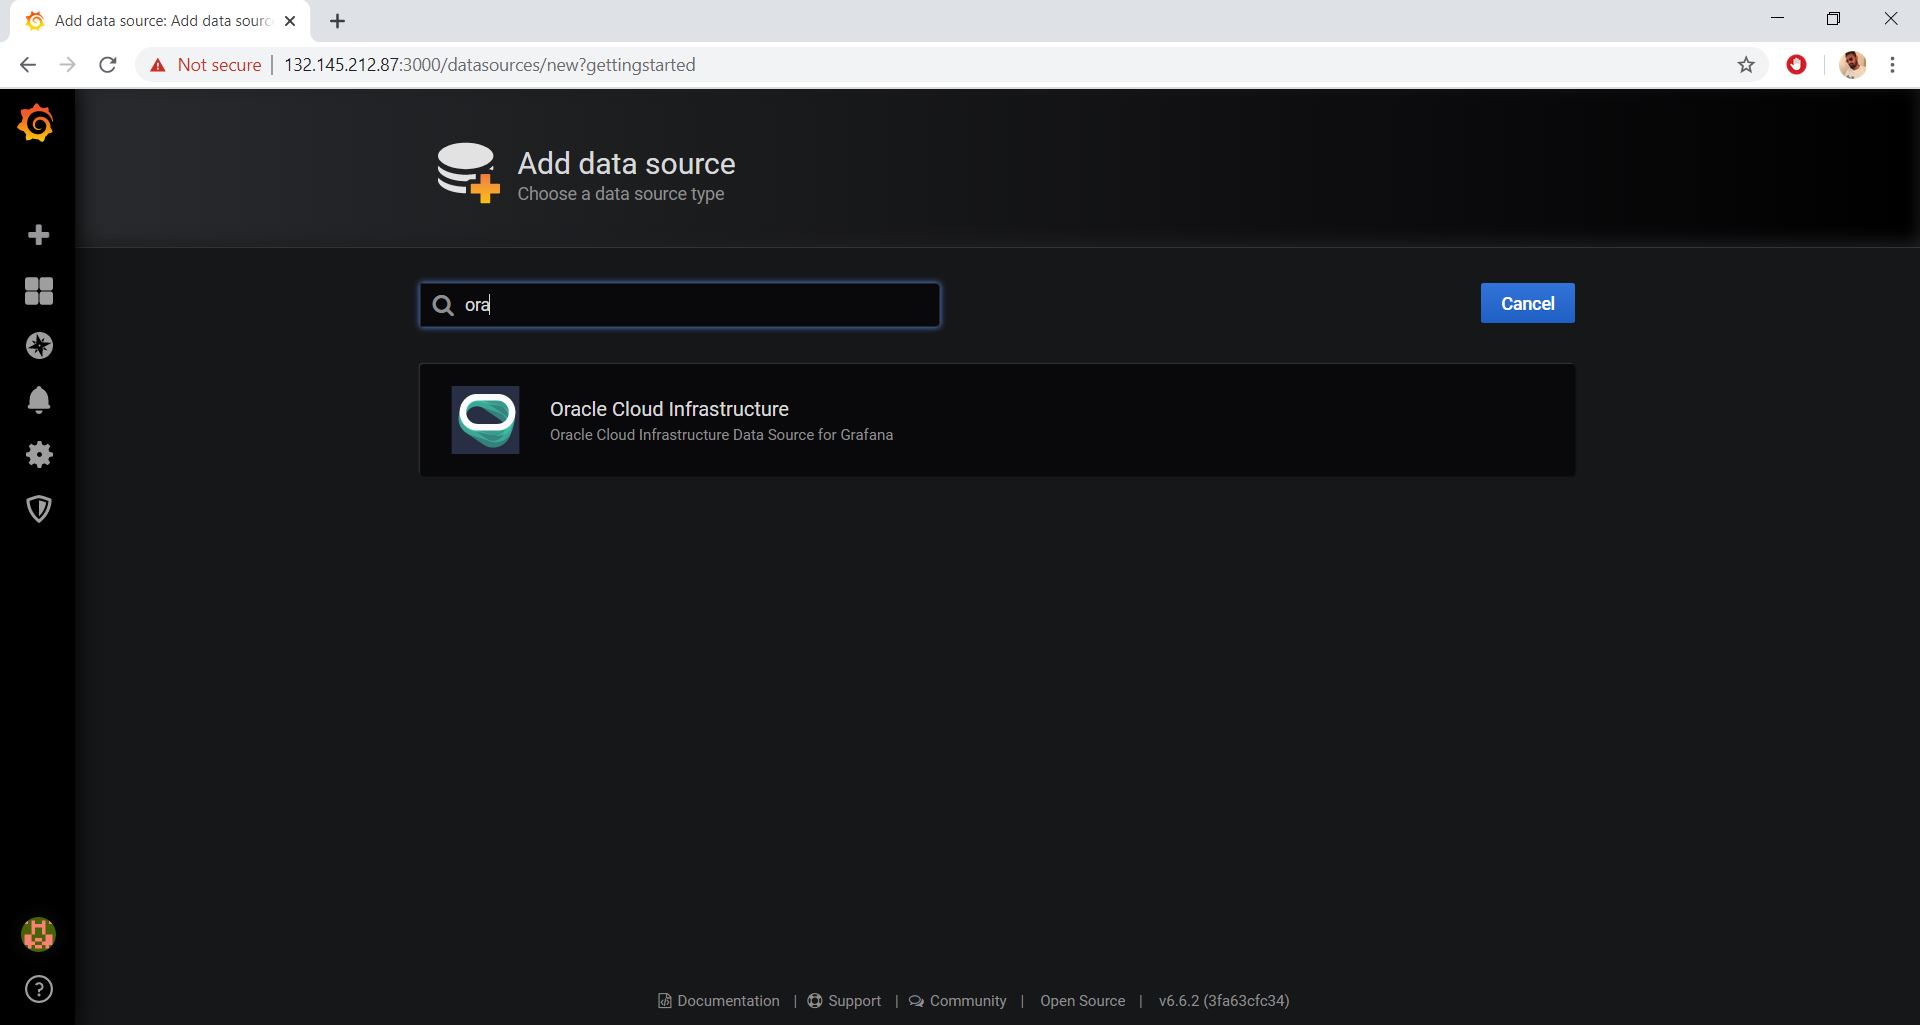
Task: Open the Documentation footer link
Action: (718, 1001)
